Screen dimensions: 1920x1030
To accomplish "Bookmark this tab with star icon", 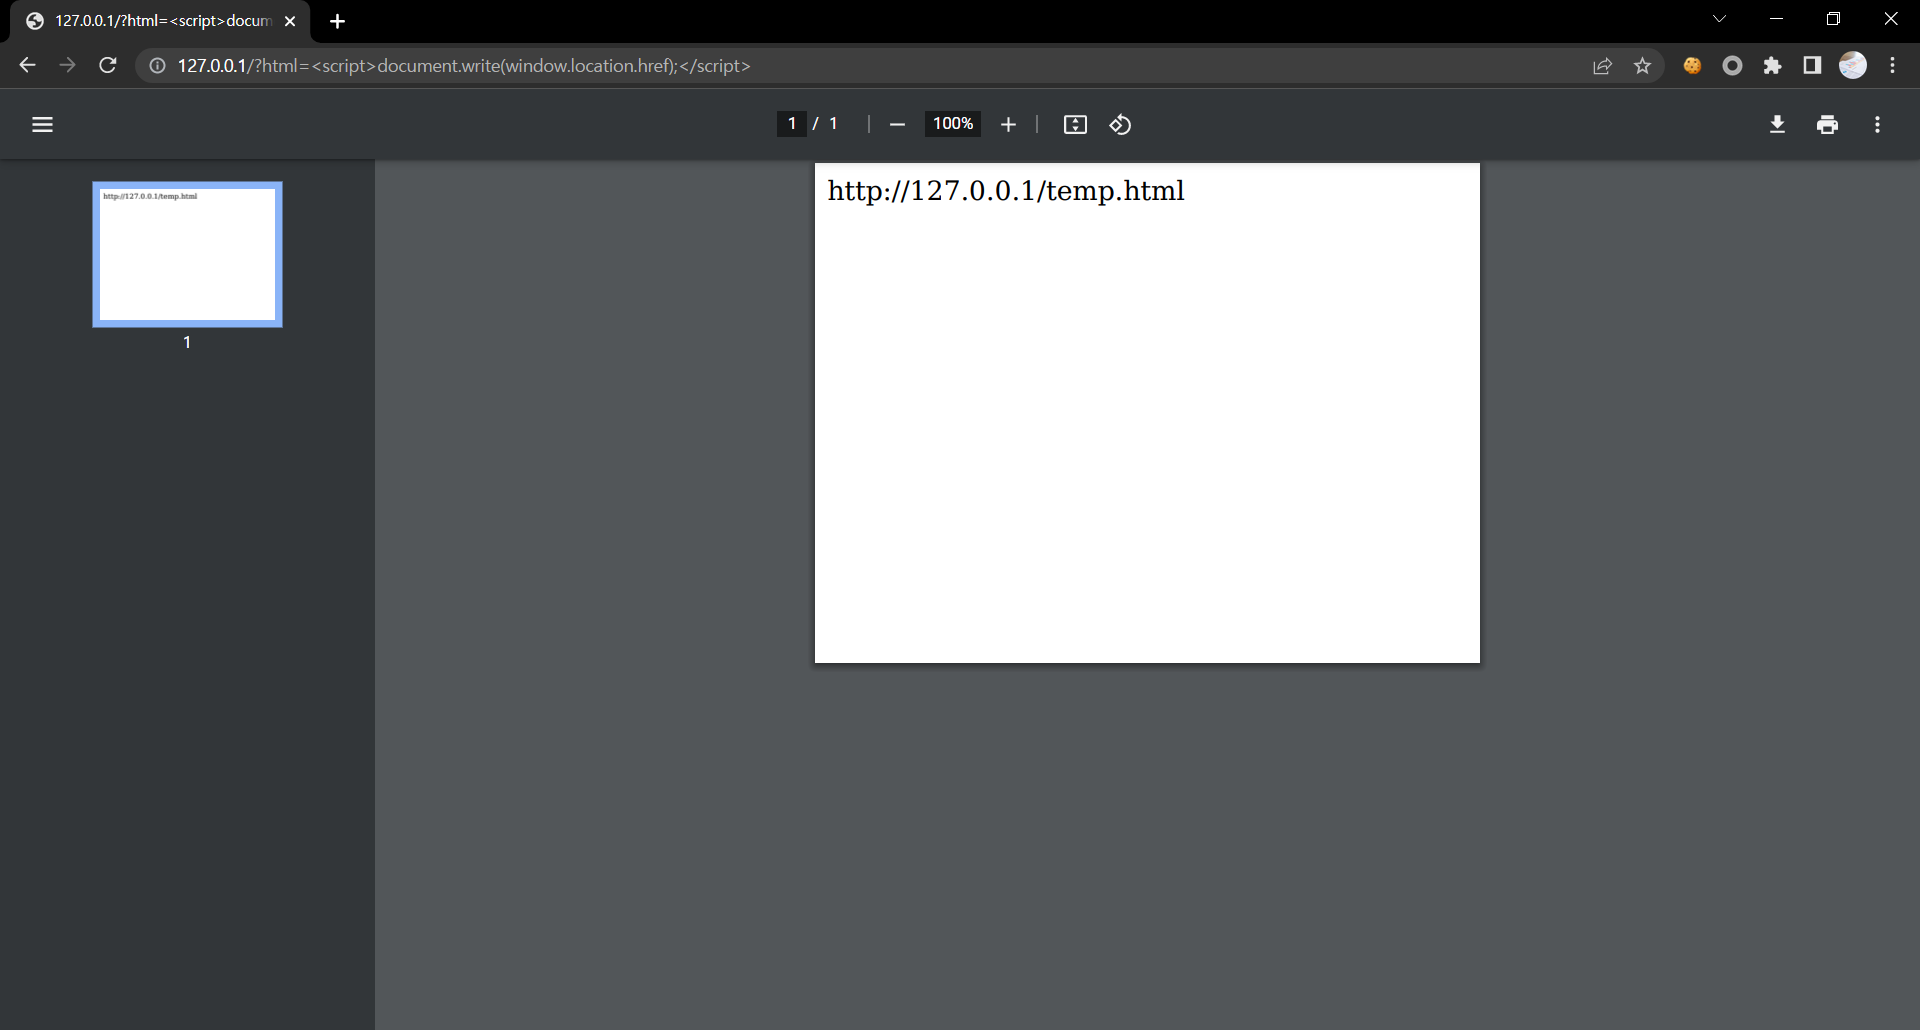I will [1642, 65].
